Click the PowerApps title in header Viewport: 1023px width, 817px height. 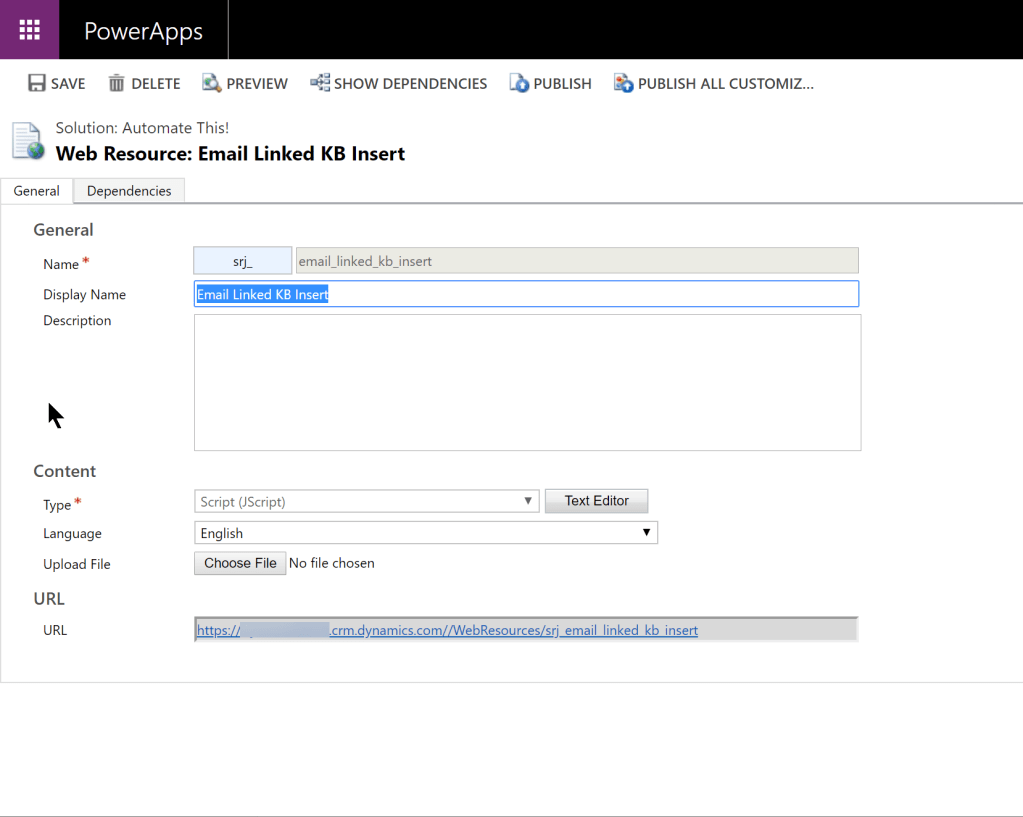point(143,31)
